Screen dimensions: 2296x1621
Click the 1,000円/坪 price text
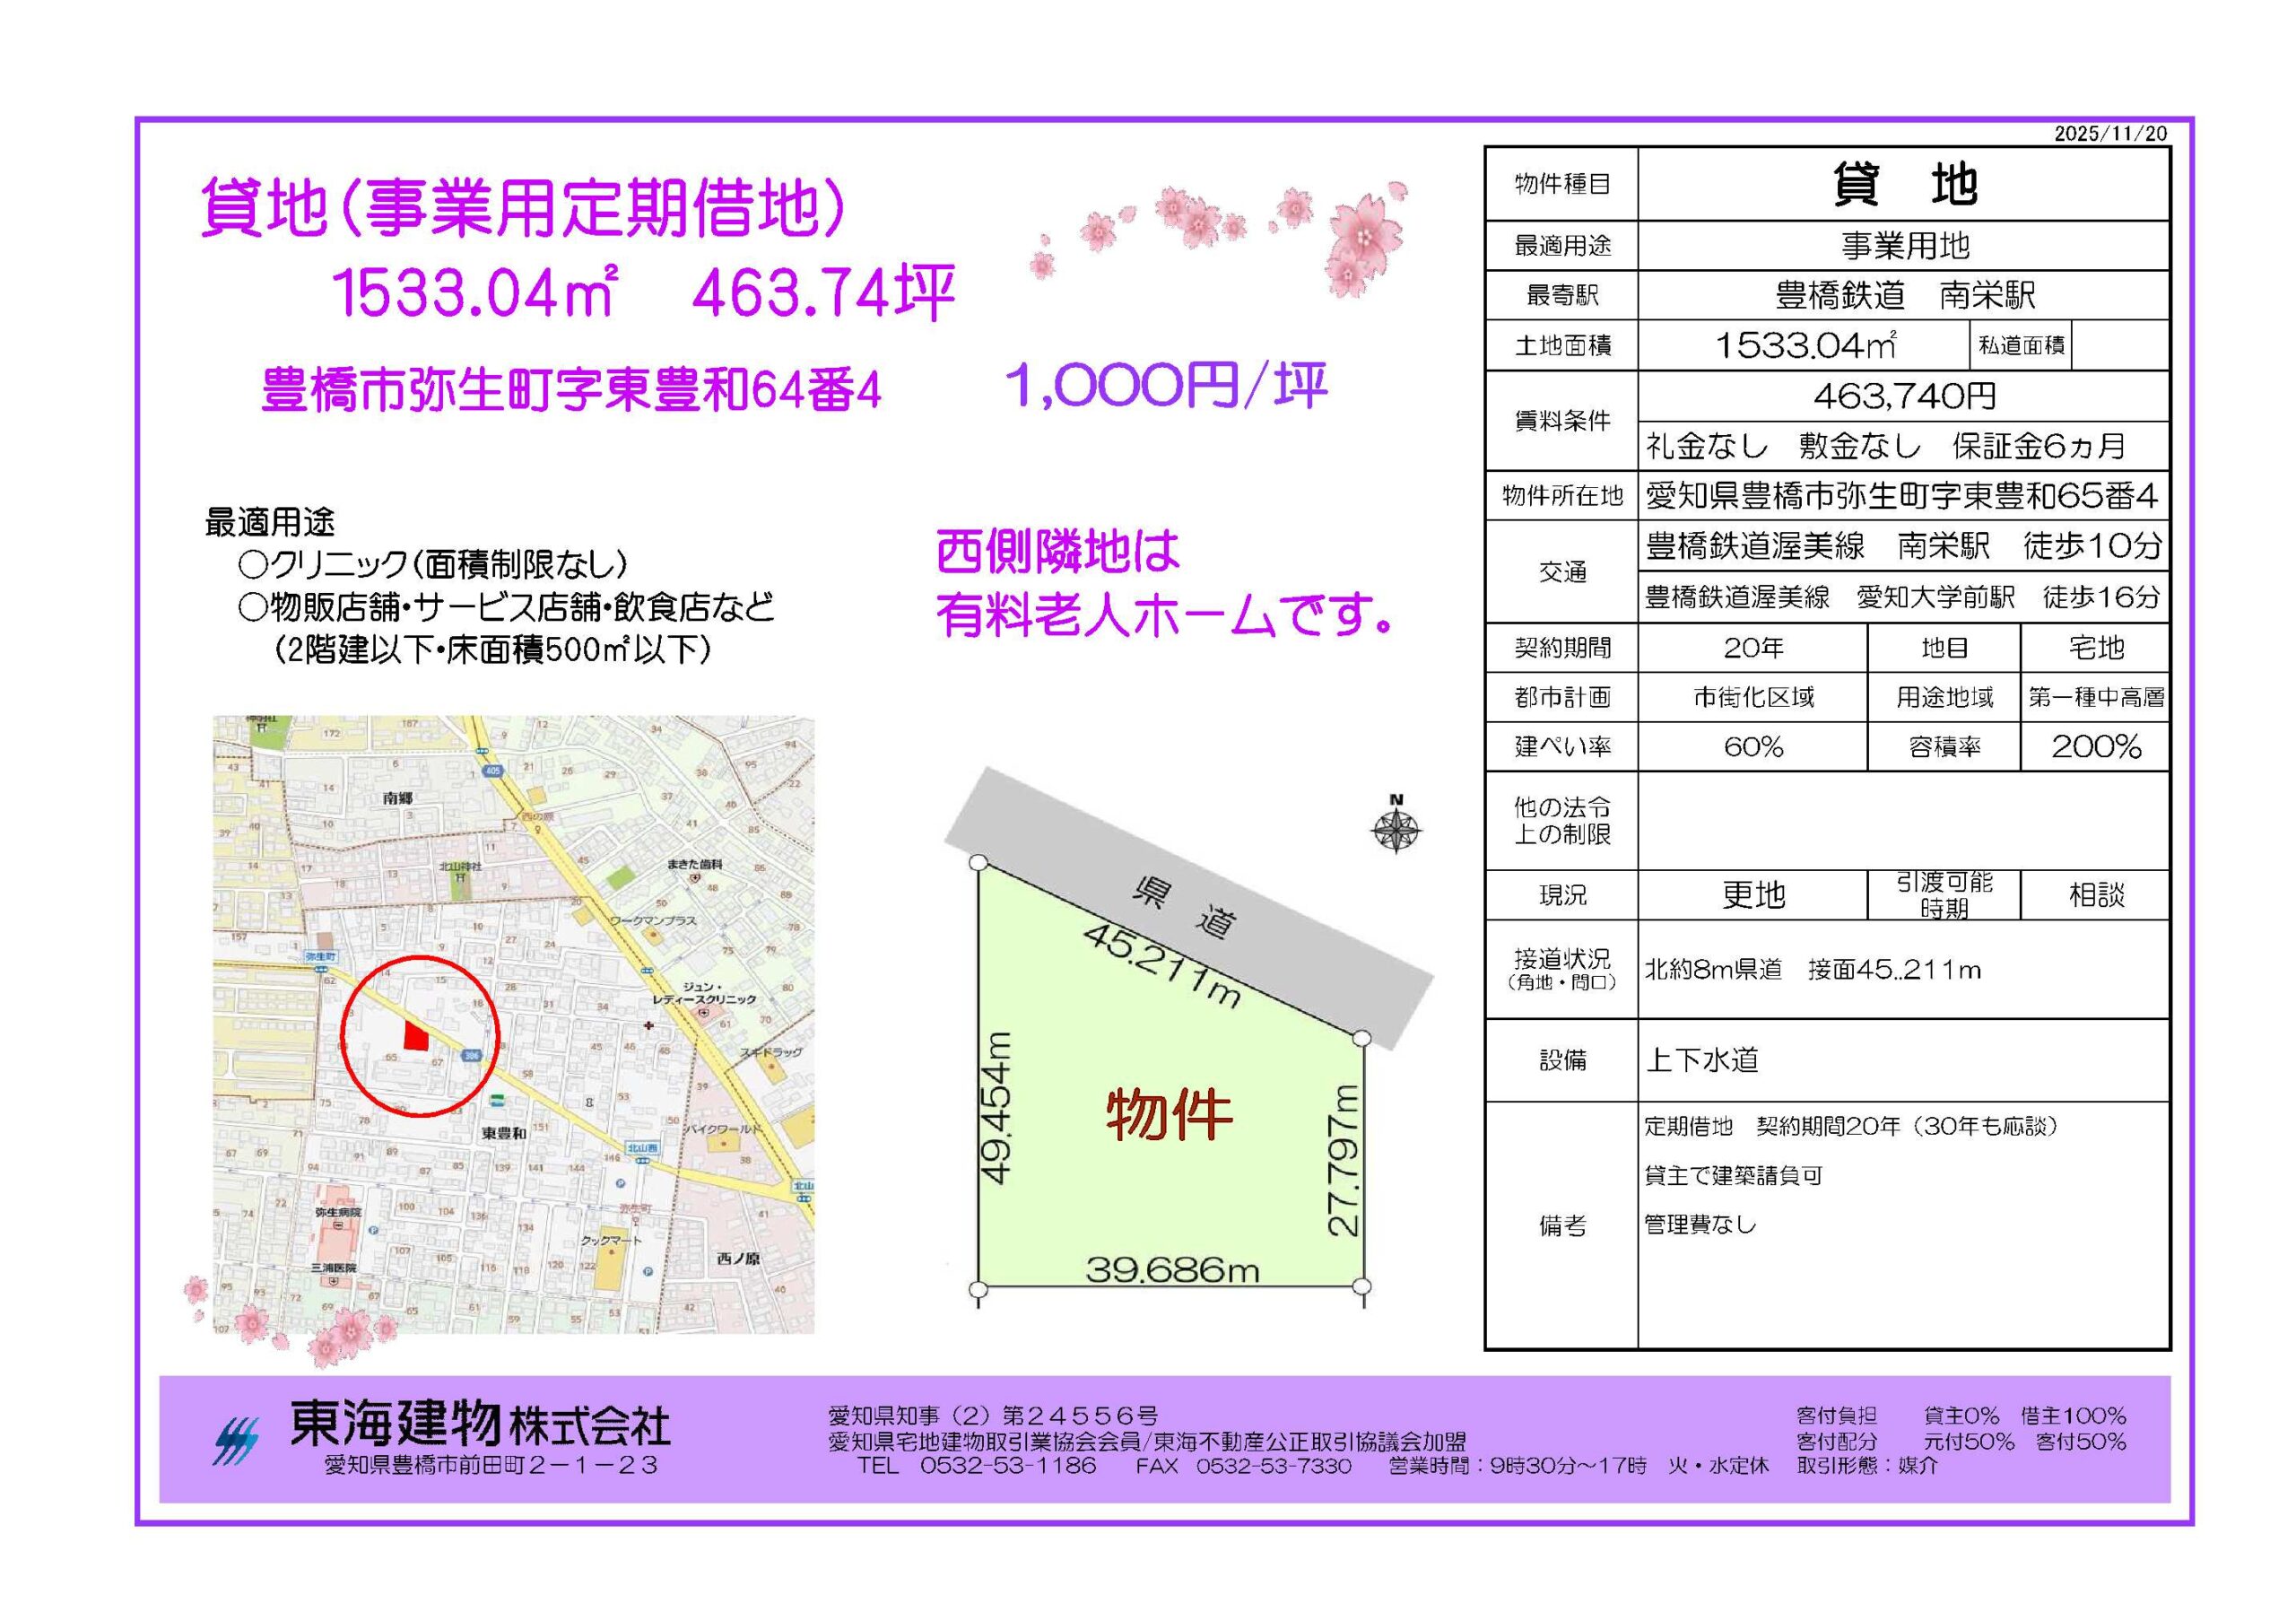[1165, 387]
